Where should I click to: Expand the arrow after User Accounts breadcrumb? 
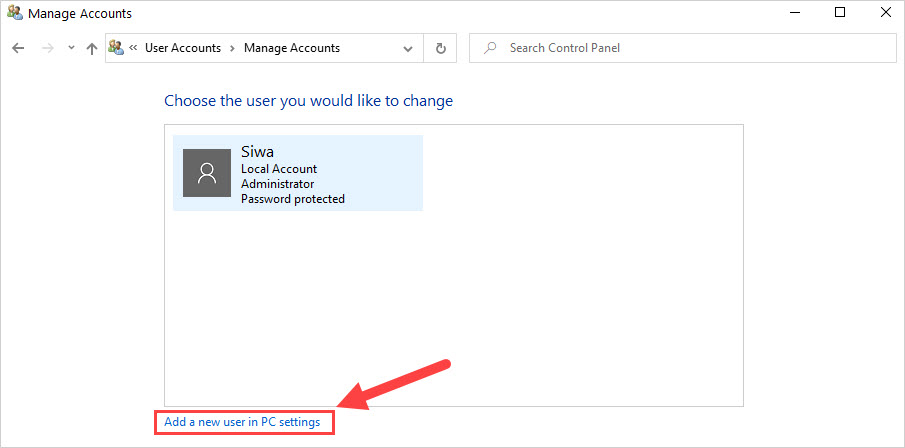[232, 48]
